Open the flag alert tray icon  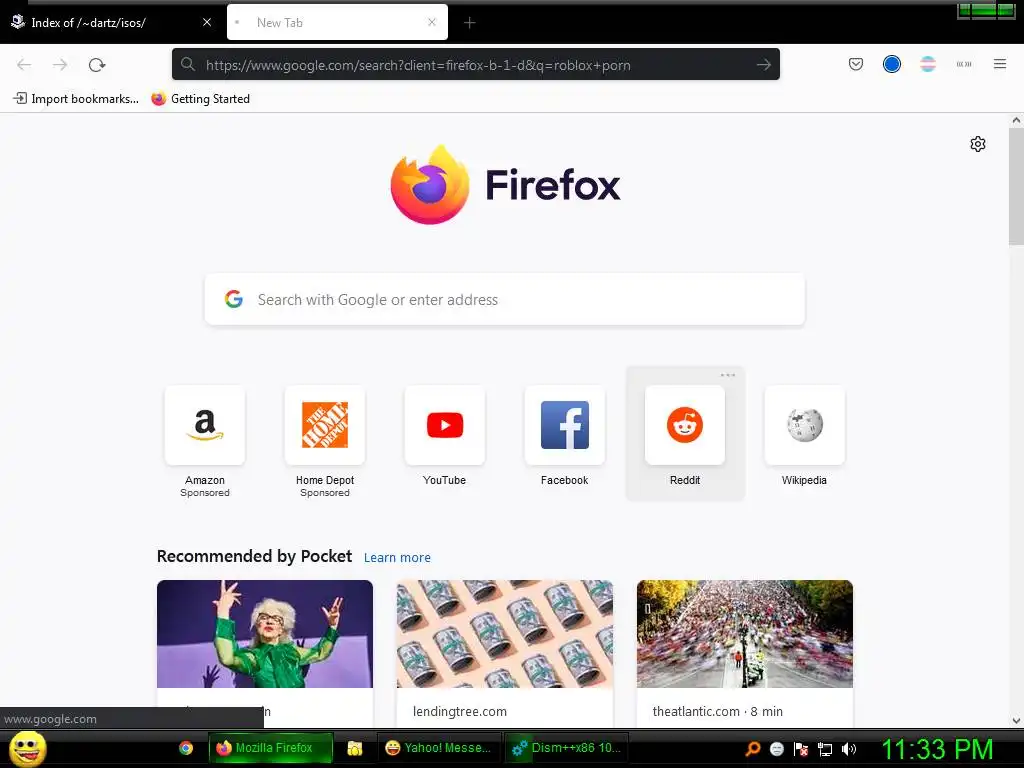(x=801, y=749)
